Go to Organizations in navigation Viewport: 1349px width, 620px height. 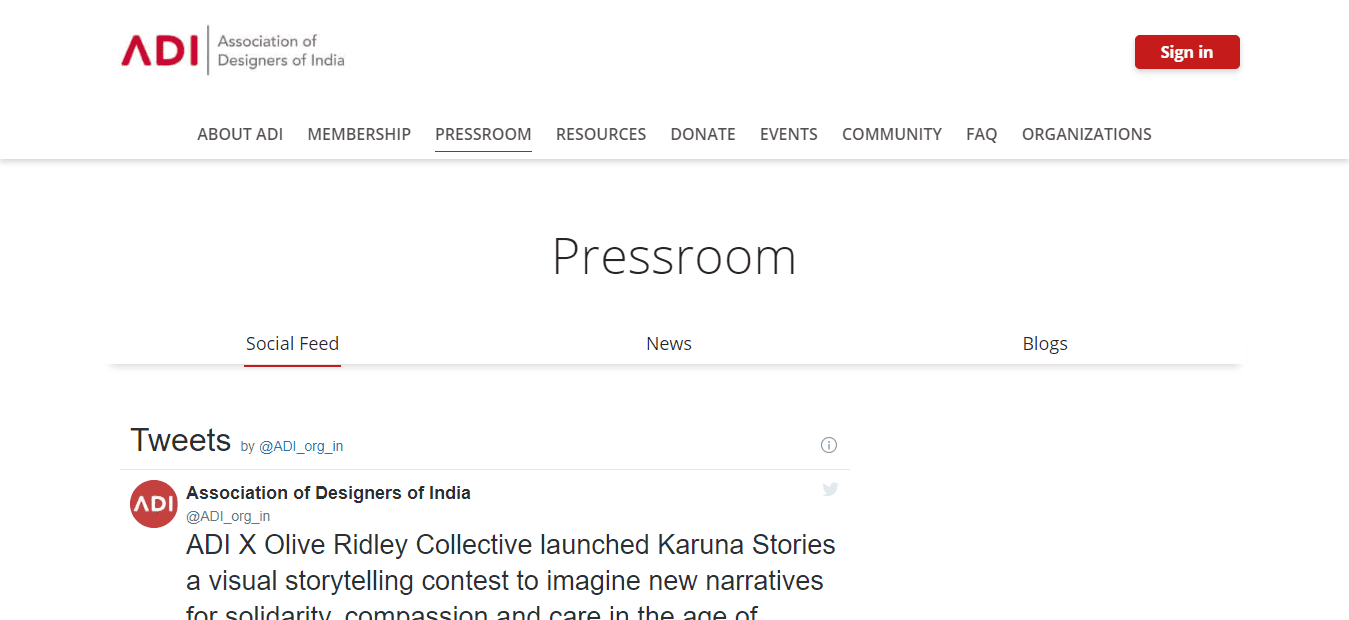point(1087,134)
